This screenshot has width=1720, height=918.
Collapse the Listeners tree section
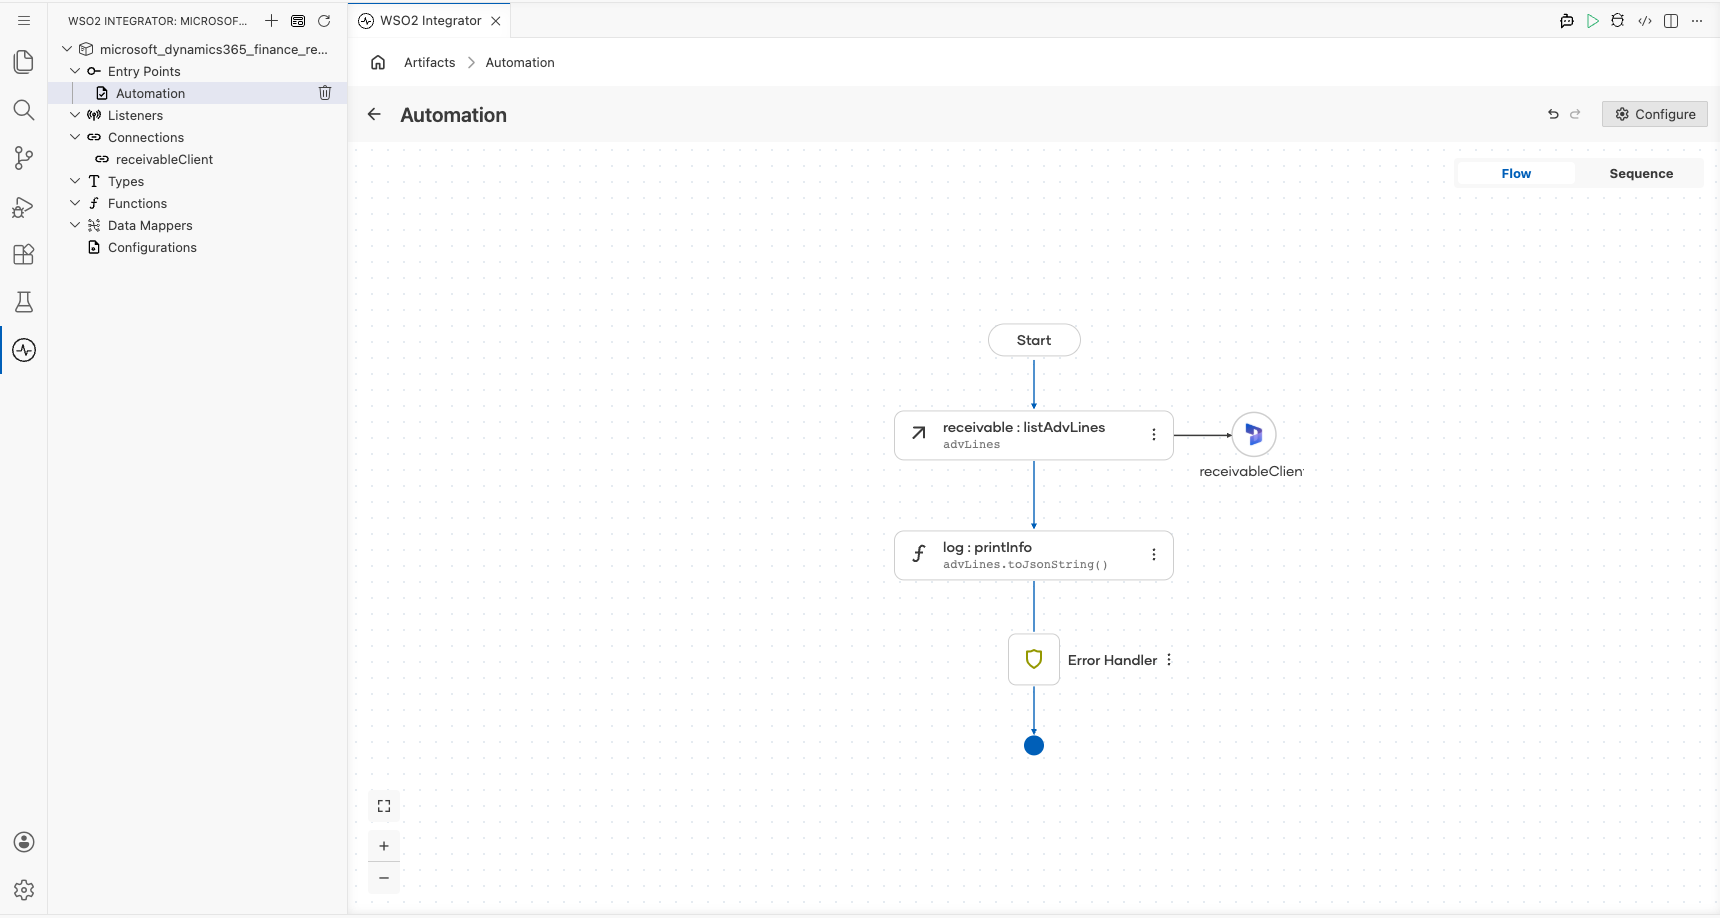(75, 115)
